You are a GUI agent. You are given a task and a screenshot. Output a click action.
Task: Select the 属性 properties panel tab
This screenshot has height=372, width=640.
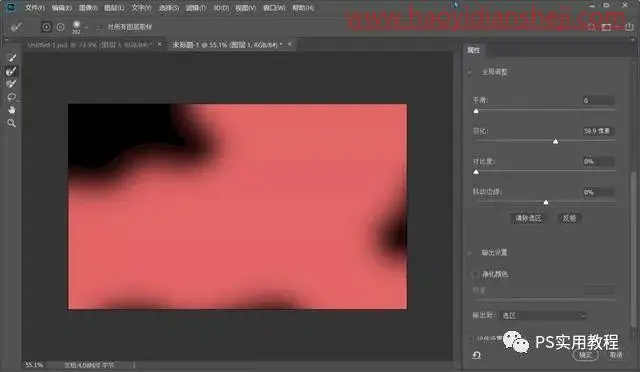[473, 50]
